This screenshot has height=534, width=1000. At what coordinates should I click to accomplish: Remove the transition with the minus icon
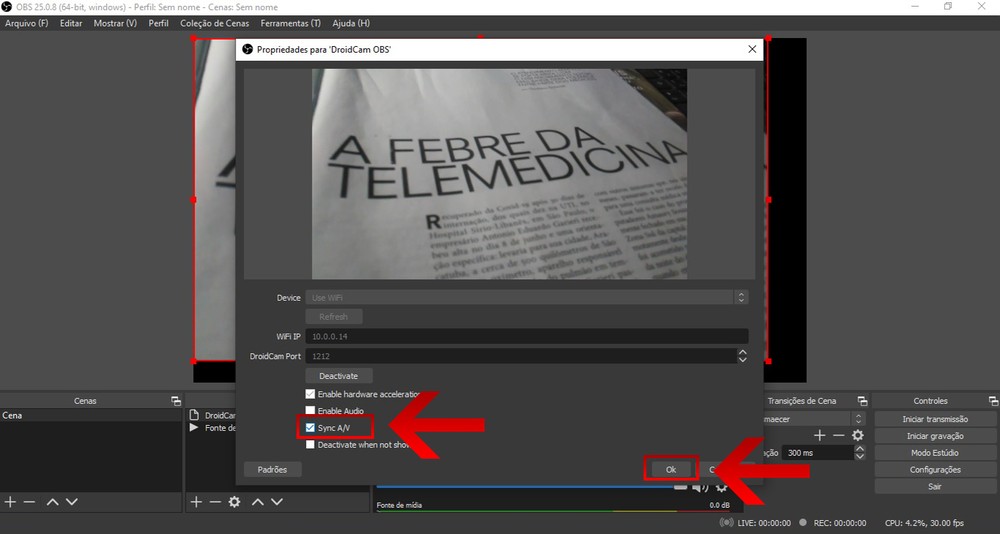pyautogui.click(x=839, y=435)
